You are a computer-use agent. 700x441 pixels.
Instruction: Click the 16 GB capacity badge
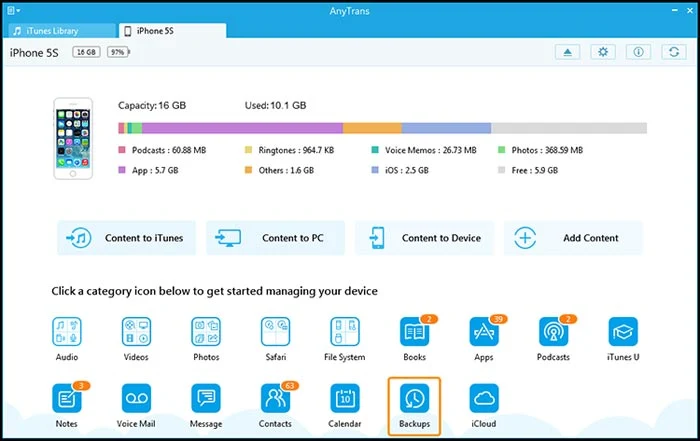86,52
